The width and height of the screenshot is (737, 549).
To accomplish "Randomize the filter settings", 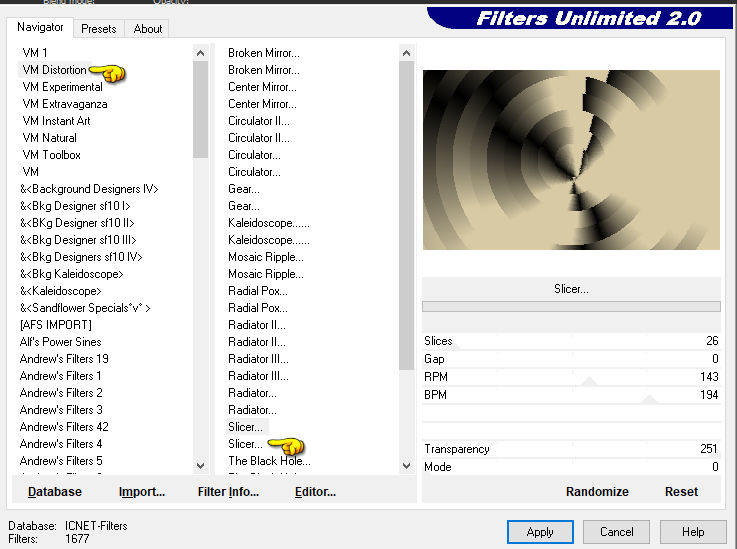I will (x=597, y=492).
